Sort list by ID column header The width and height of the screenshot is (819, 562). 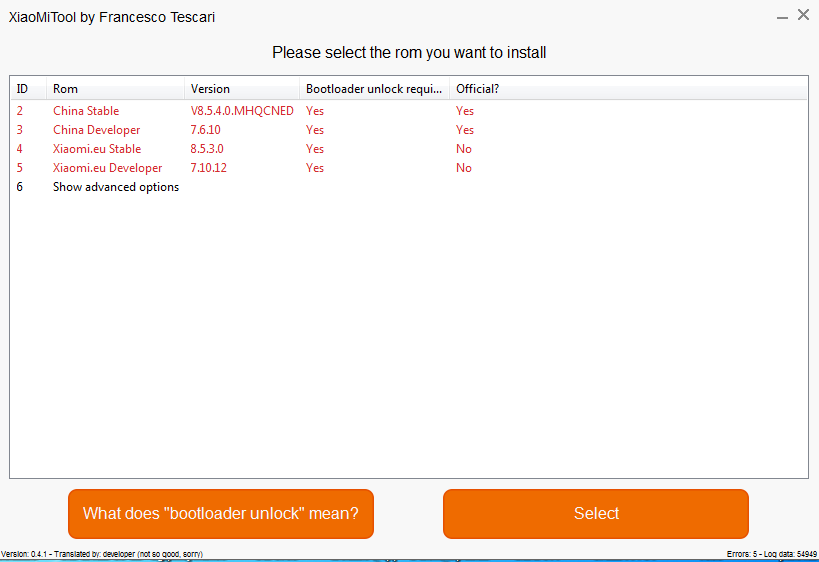tap(29, 89)
